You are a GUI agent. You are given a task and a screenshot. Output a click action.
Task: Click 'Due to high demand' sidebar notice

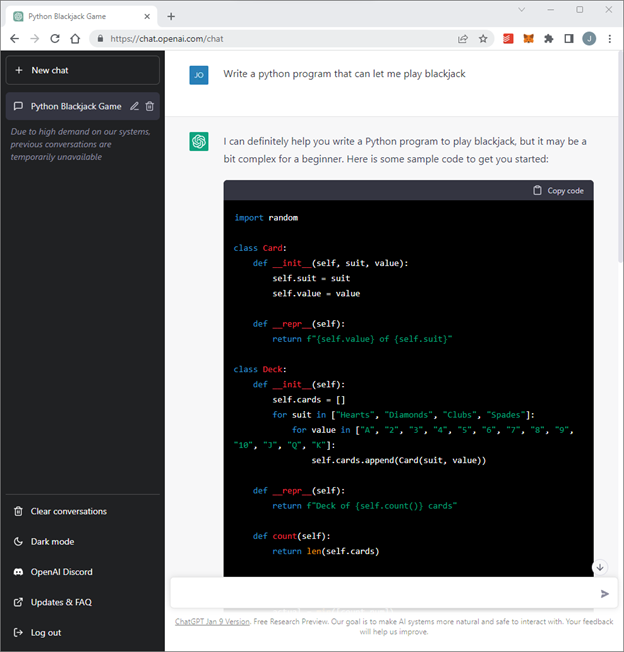(x=80, y=144)
